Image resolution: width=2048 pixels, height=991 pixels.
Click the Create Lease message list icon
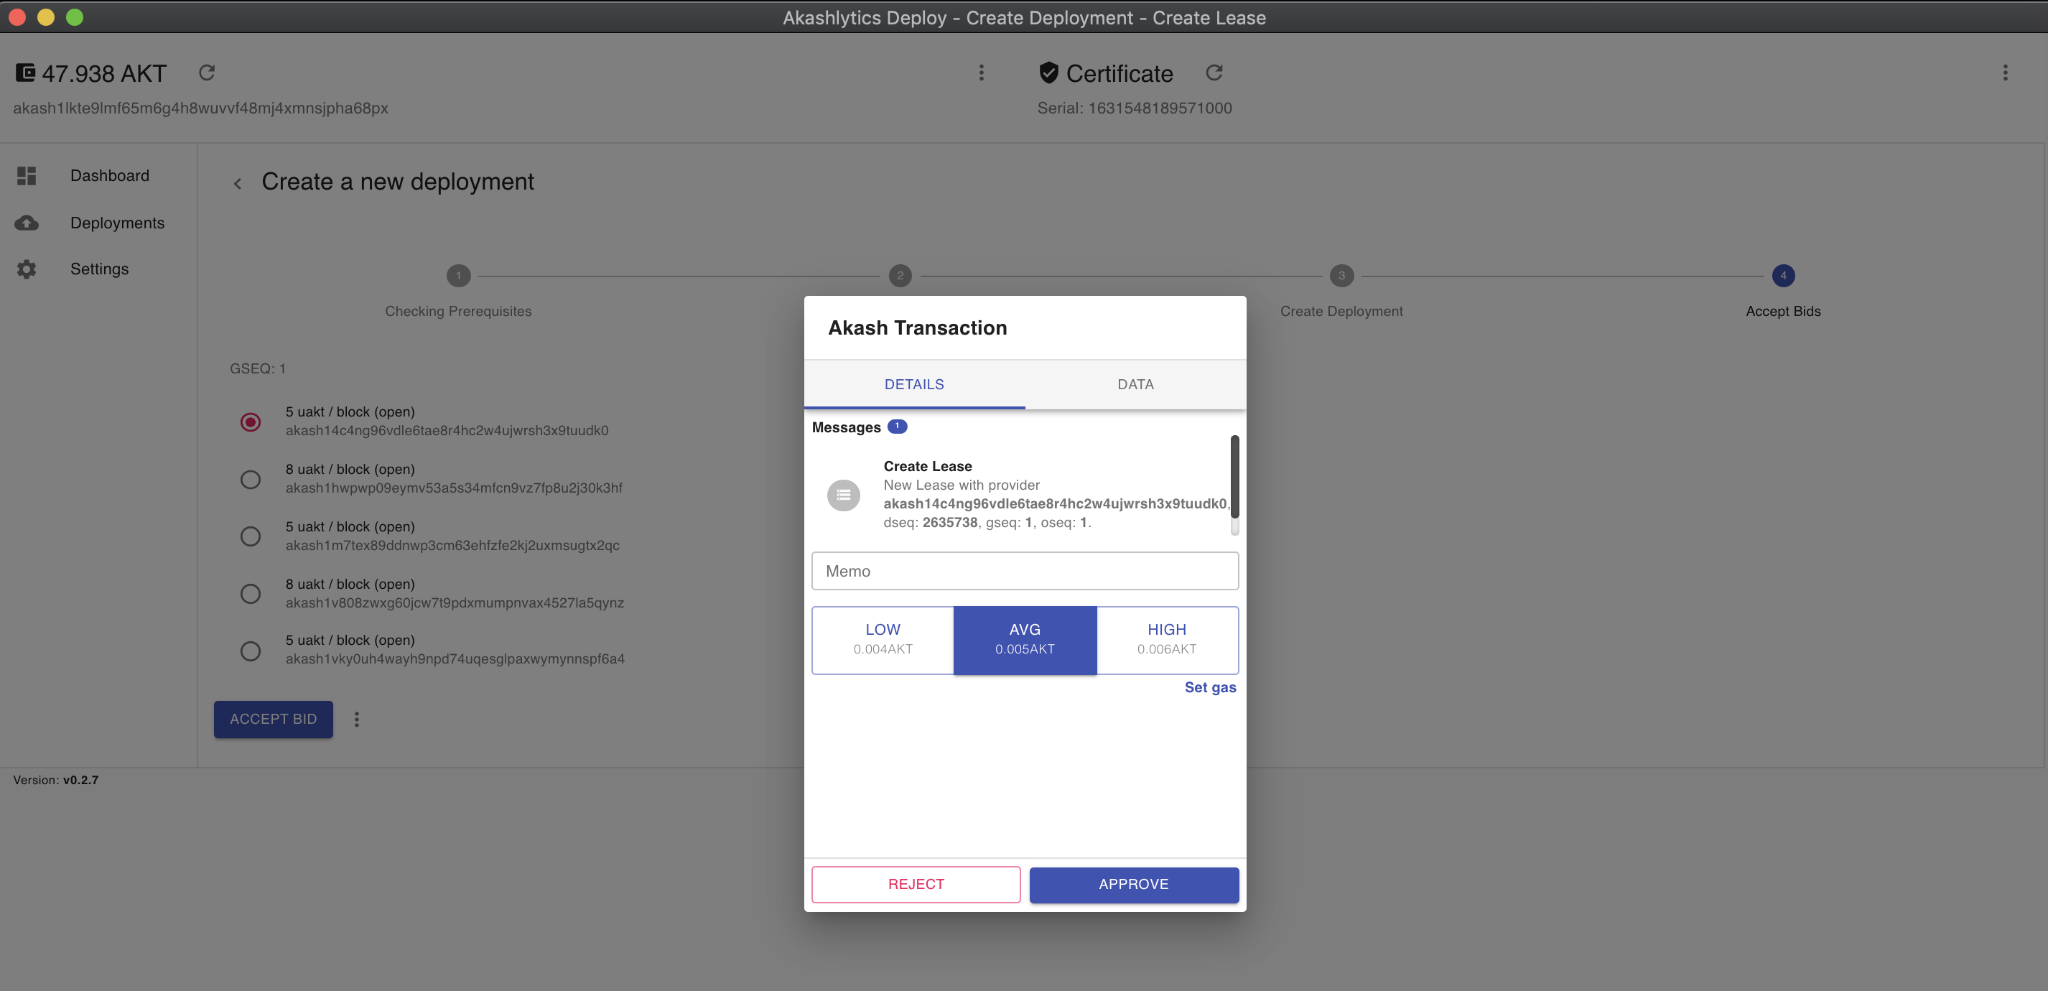[844, 494]
